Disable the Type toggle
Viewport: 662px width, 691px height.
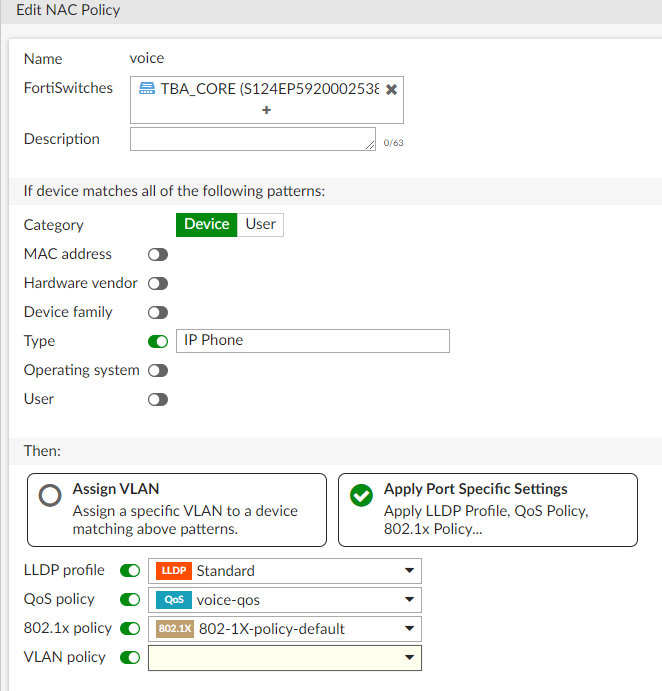click(157, 342)
